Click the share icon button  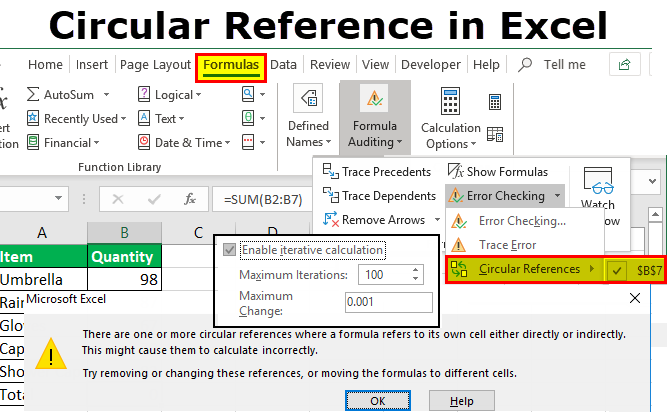pos(624,64)
